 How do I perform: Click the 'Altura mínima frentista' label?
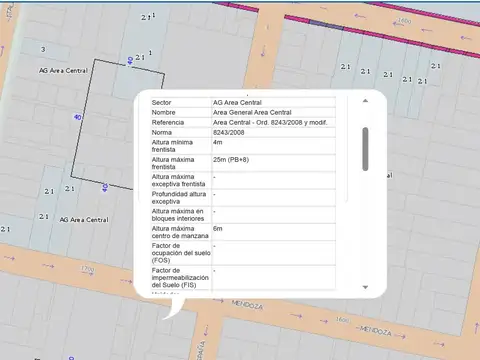172,146
